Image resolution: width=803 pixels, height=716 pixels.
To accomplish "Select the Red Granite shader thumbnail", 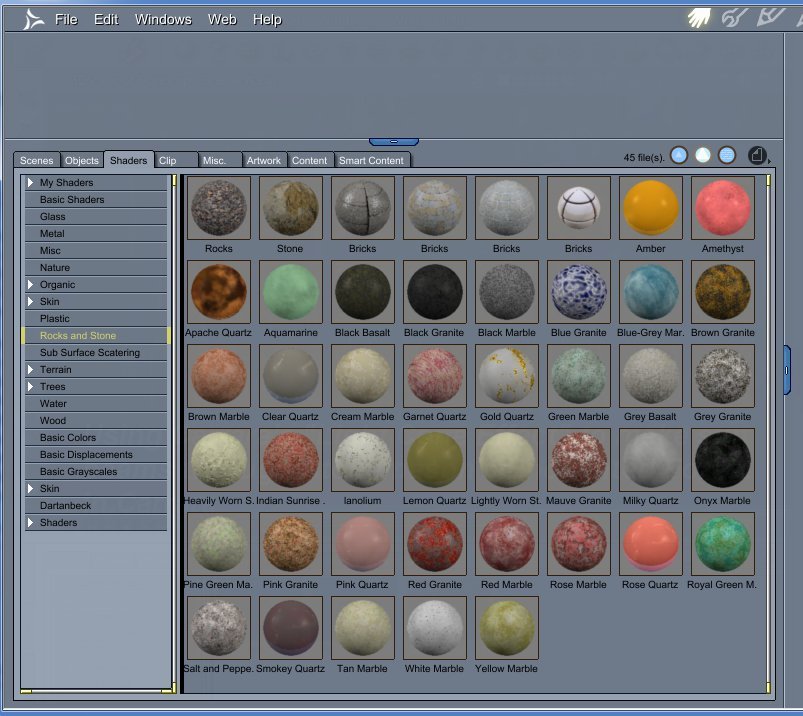I will click(435, 544).
